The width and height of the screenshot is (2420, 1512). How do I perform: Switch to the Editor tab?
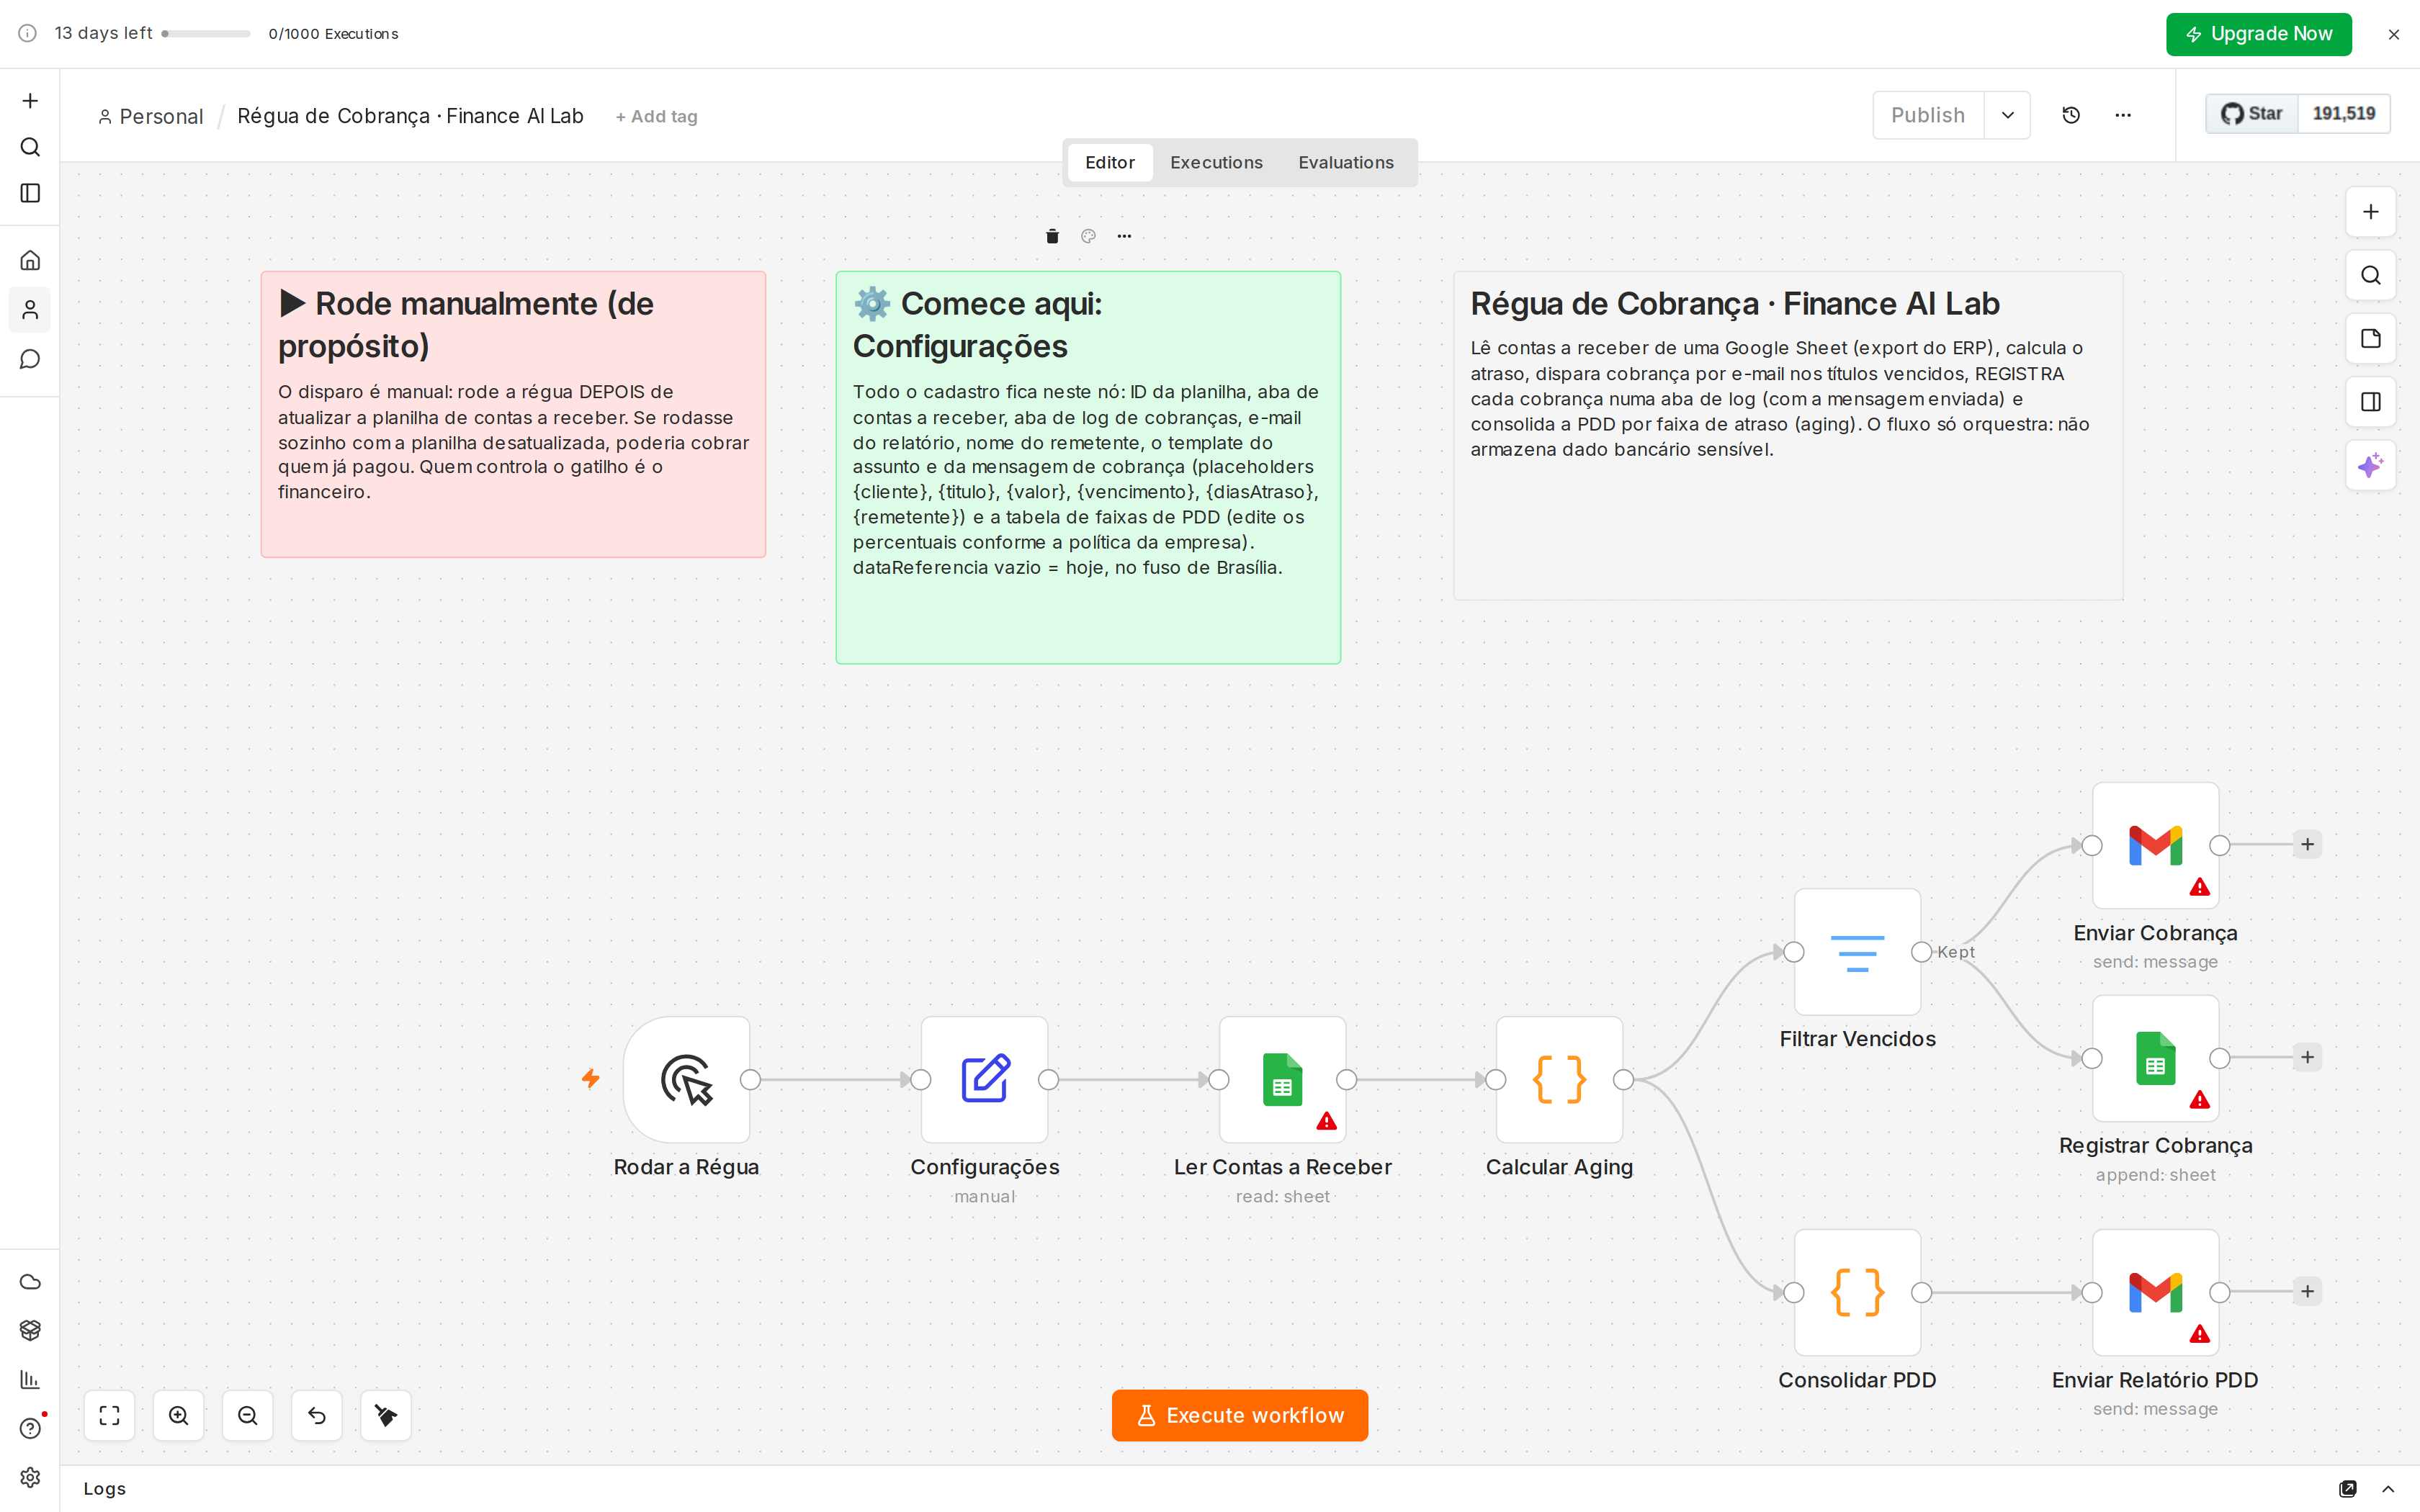point(1110,162)
